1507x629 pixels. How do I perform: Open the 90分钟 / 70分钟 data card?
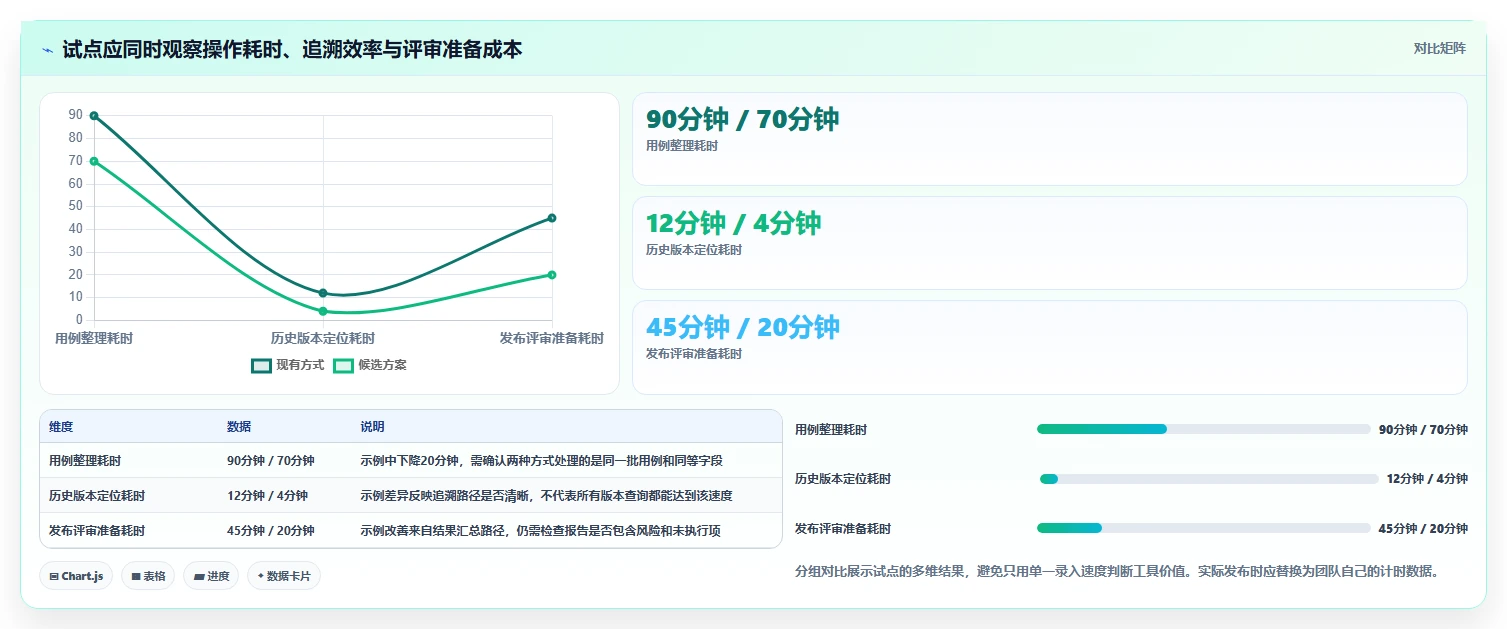pos(1050,139)
